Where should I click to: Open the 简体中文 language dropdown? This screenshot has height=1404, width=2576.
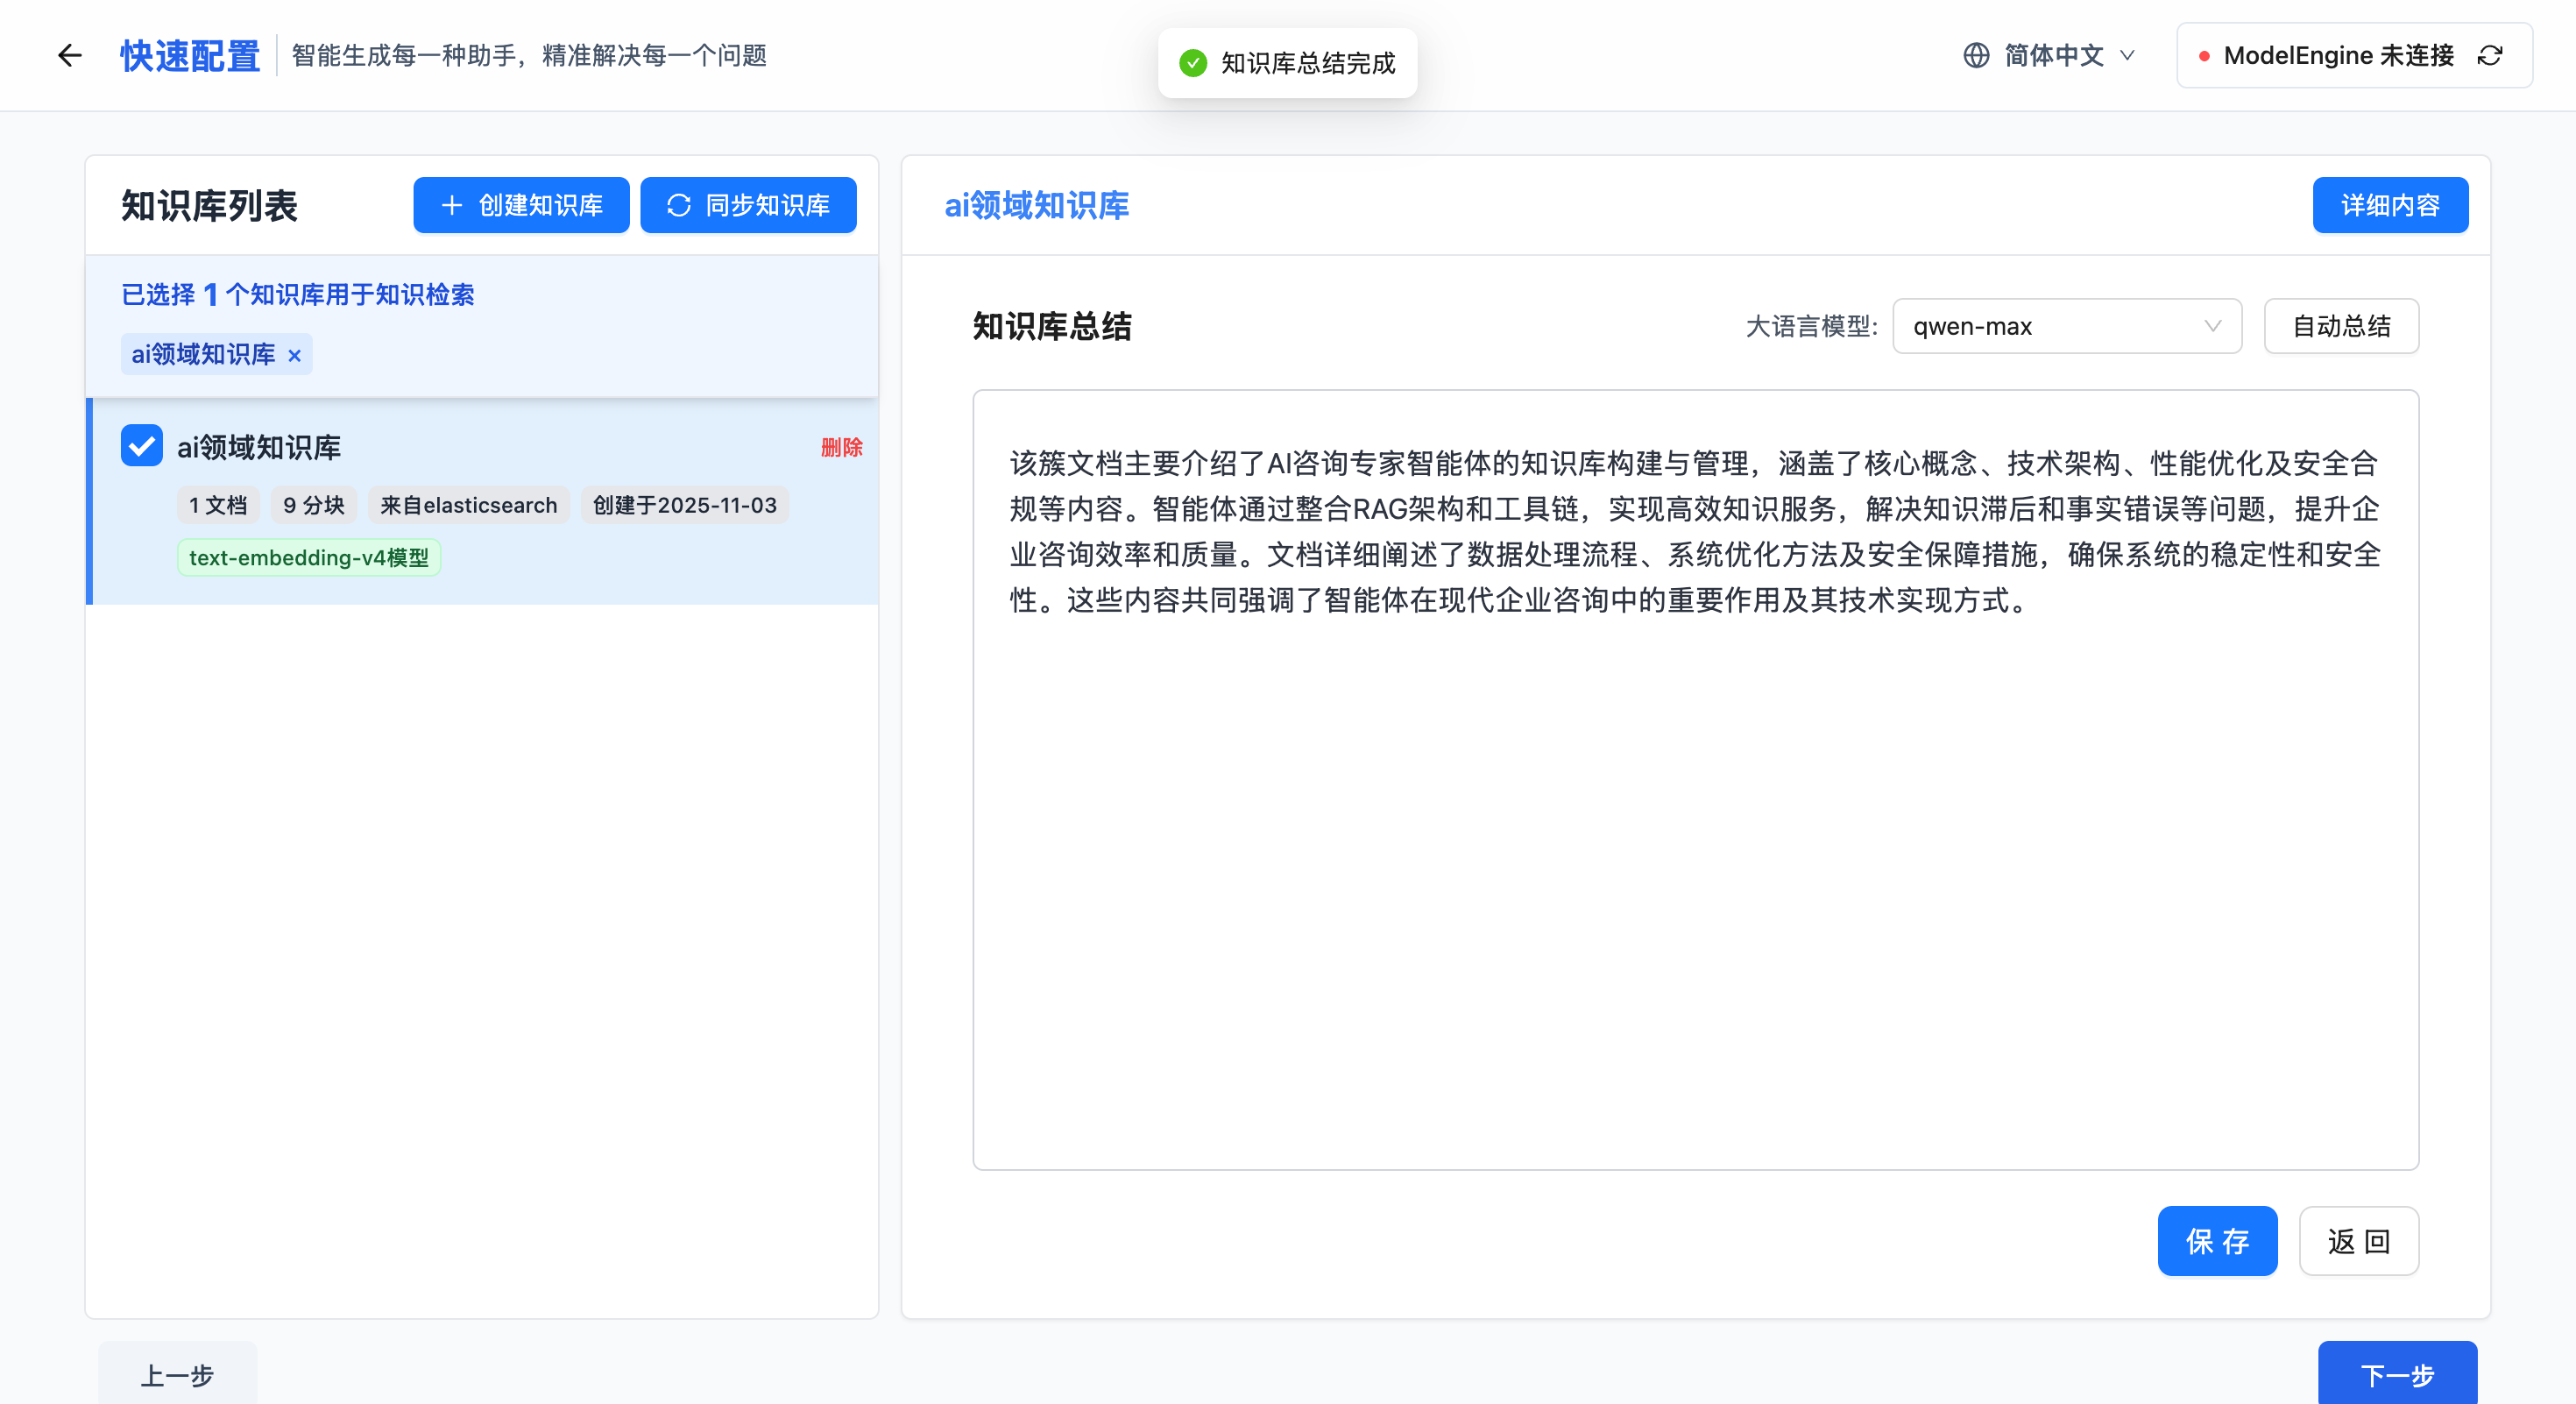tap(2054, 55)
